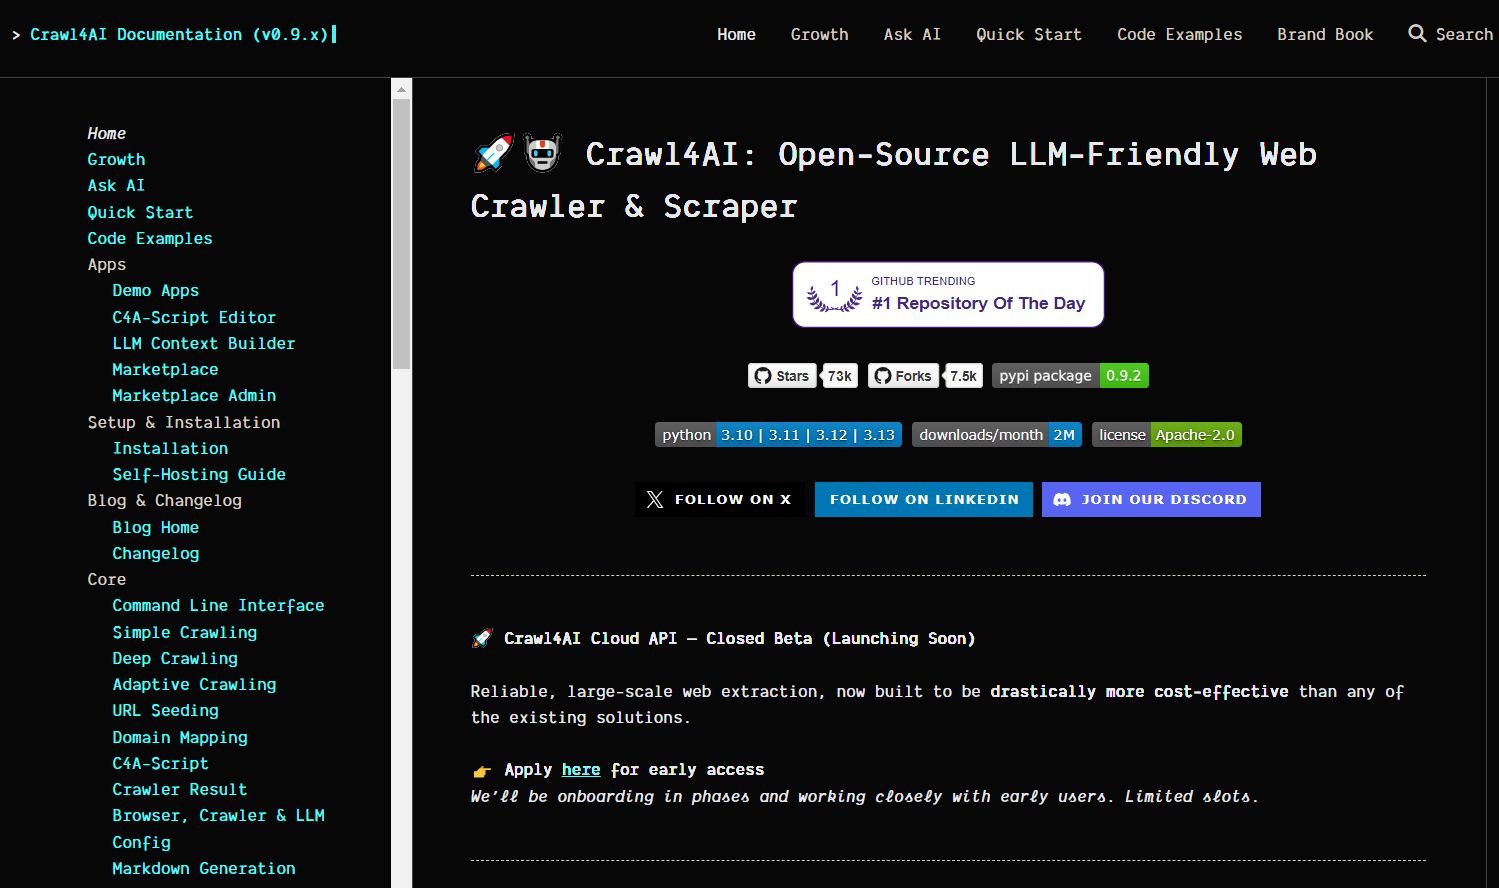
Task: Click the Setup & Installation heading
Action: 184,422
